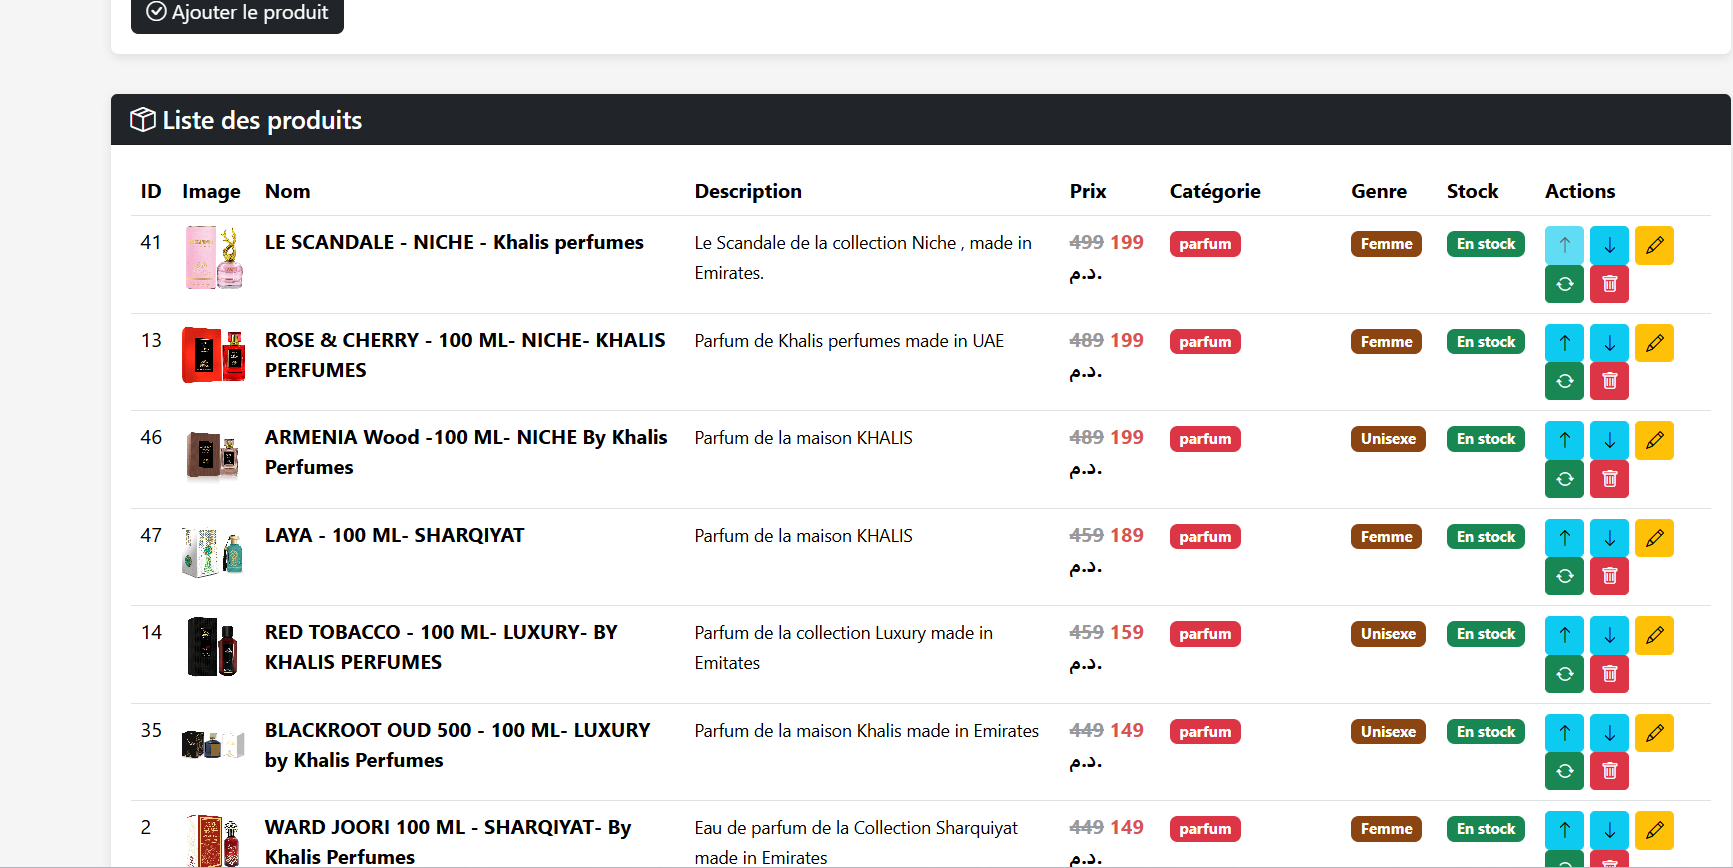
Task: Delete the ARMENIA Wood product
Action: point(1609,479)
